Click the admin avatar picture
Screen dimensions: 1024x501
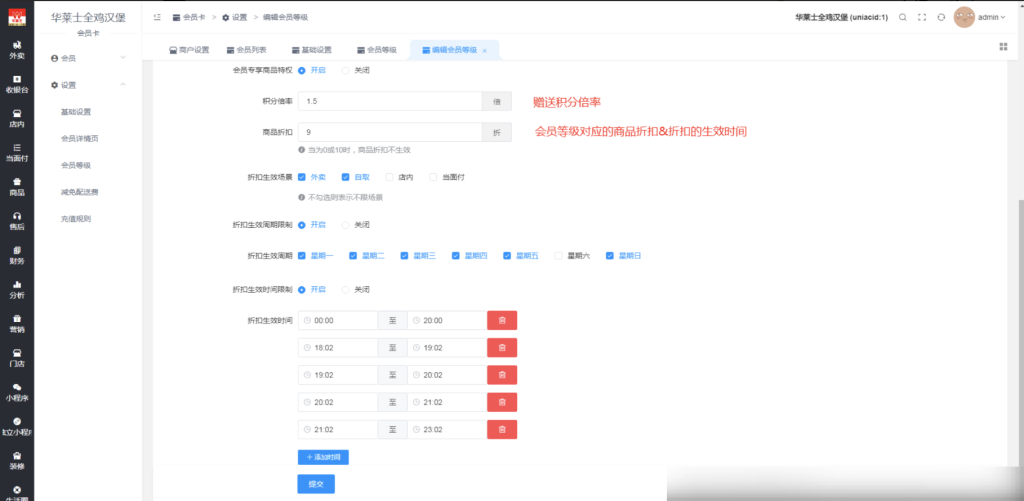pos(964,18)
